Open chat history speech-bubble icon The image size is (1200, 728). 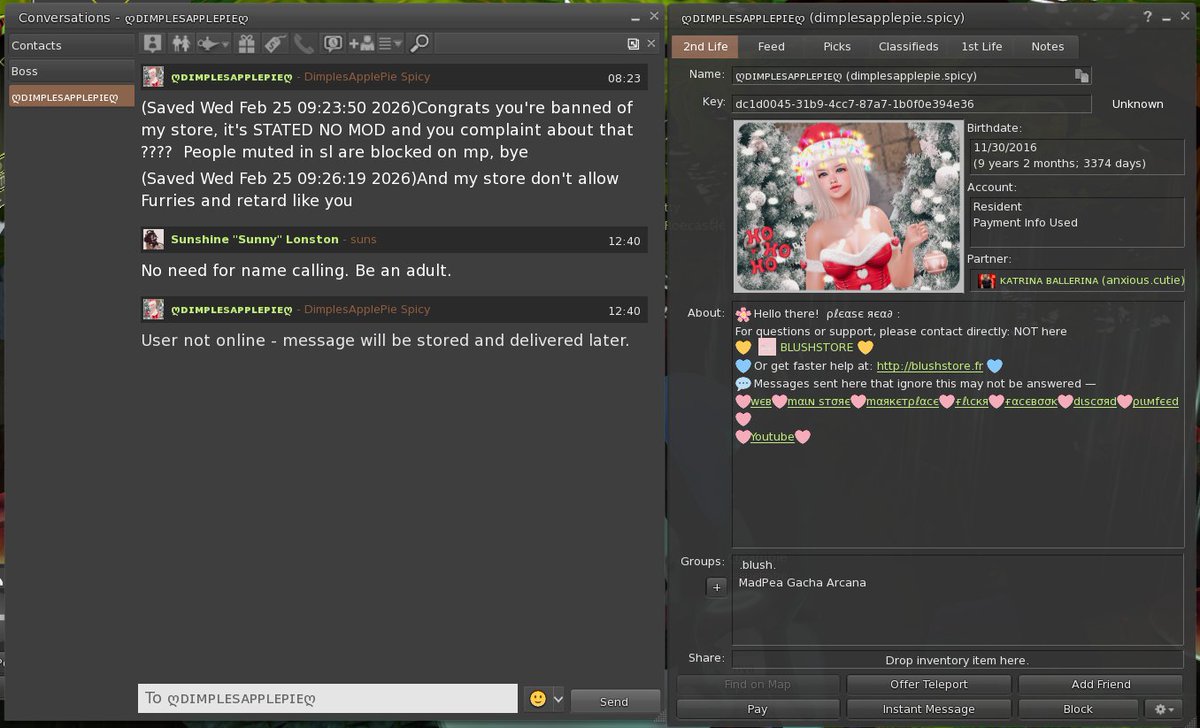click(332, 43)
